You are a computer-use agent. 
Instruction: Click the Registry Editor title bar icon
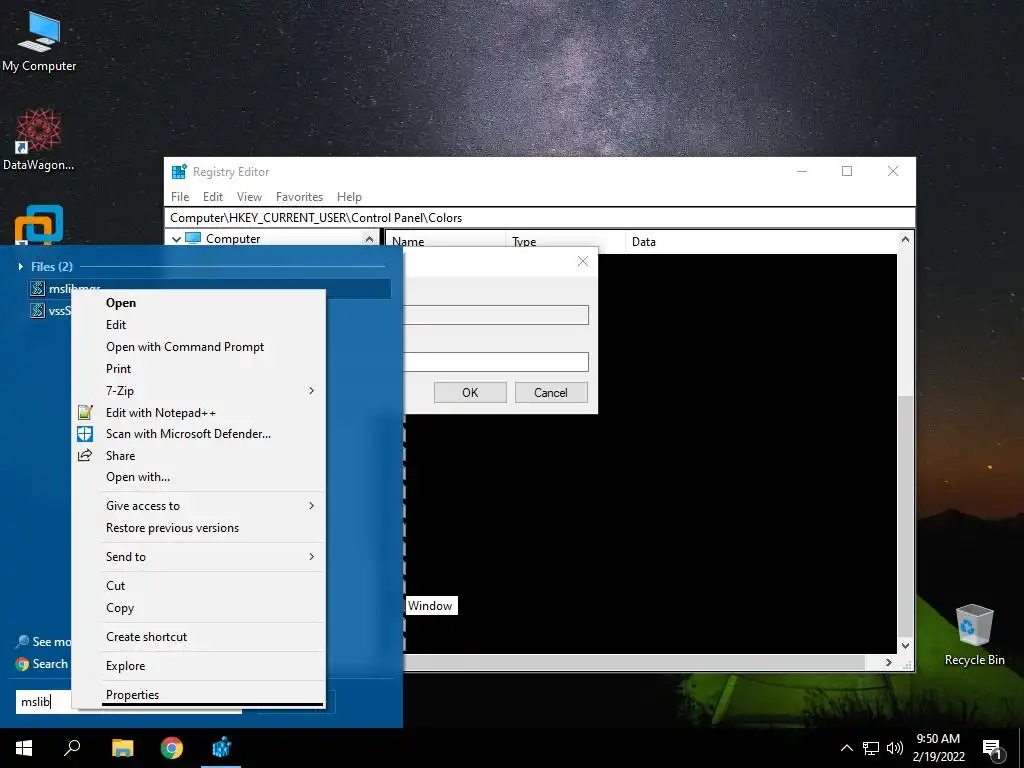tap(179, 172)
